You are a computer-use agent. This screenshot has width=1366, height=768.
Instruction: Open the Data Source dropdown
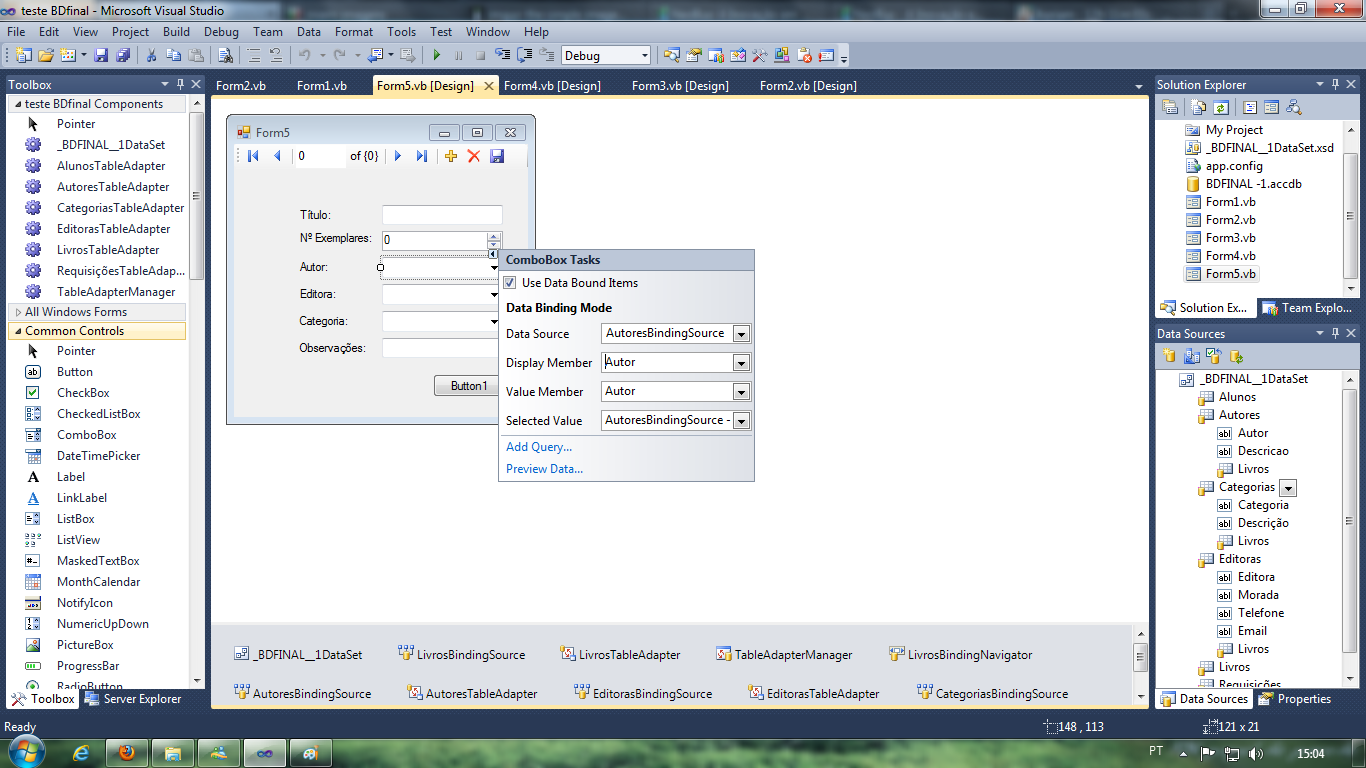coord(741,334)
